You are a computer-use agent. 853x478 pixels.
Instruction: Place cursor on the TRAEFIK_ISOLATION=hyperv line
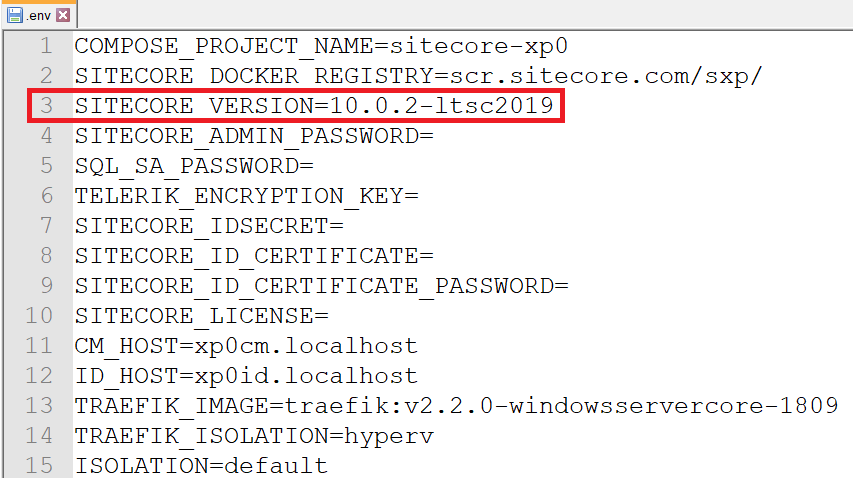(x=254, y=436)
